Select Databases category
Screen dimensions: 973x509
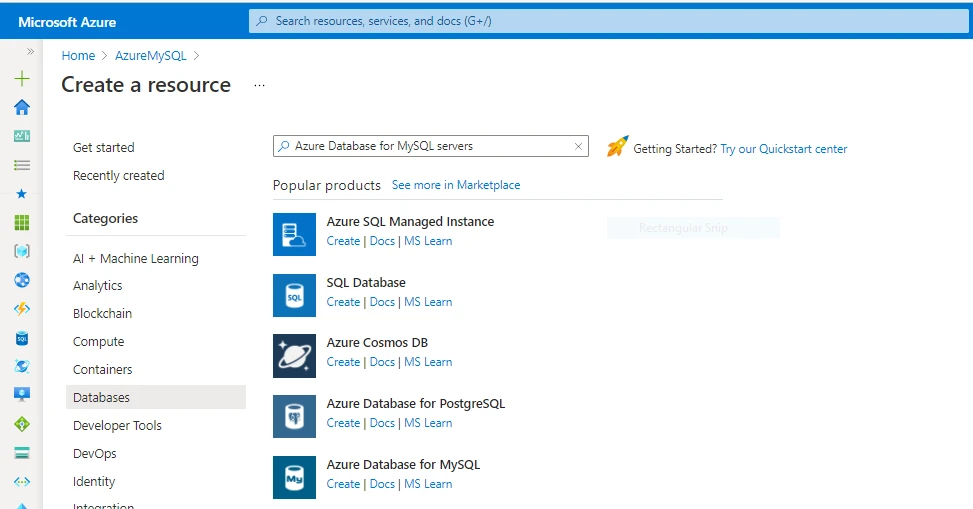(156, 397)
